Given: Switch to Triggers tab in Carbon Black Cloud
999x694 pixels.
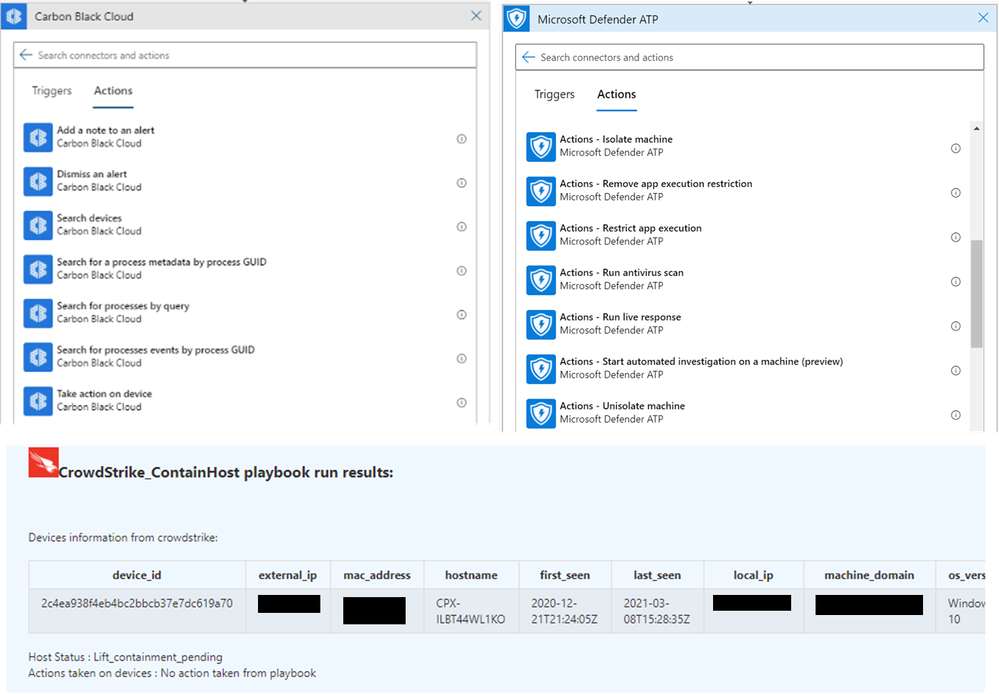Looking at the screenshot, I should [52, 90].
